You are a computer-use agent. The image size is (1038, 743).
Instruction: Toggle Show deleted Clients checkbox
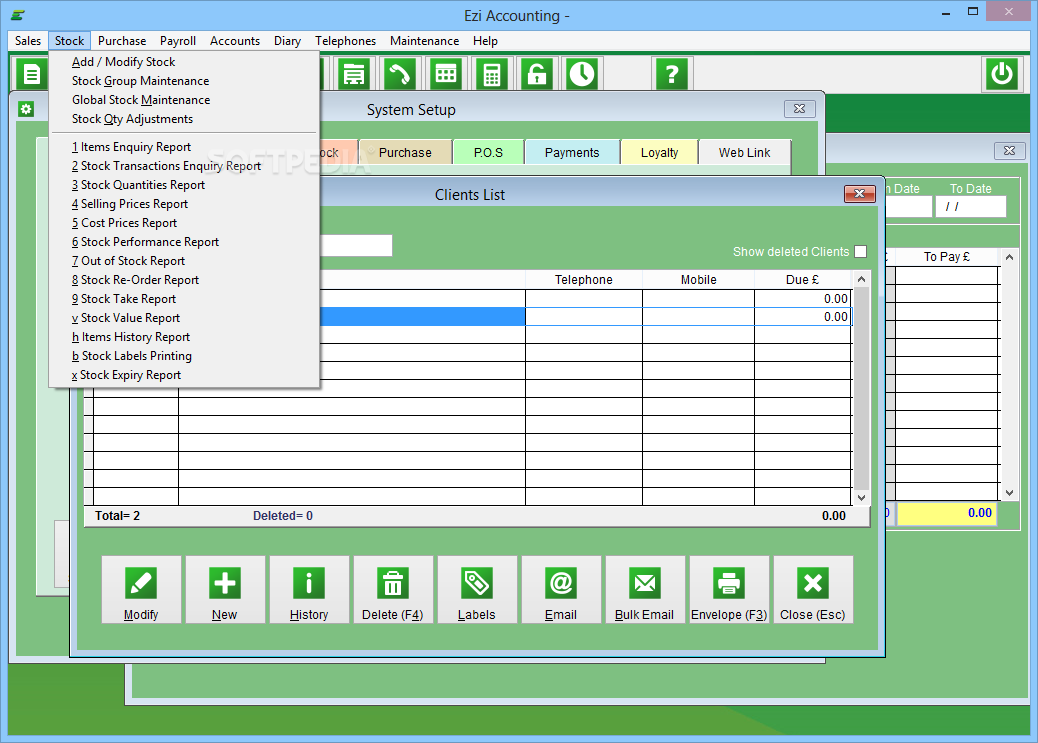(861, 252)
